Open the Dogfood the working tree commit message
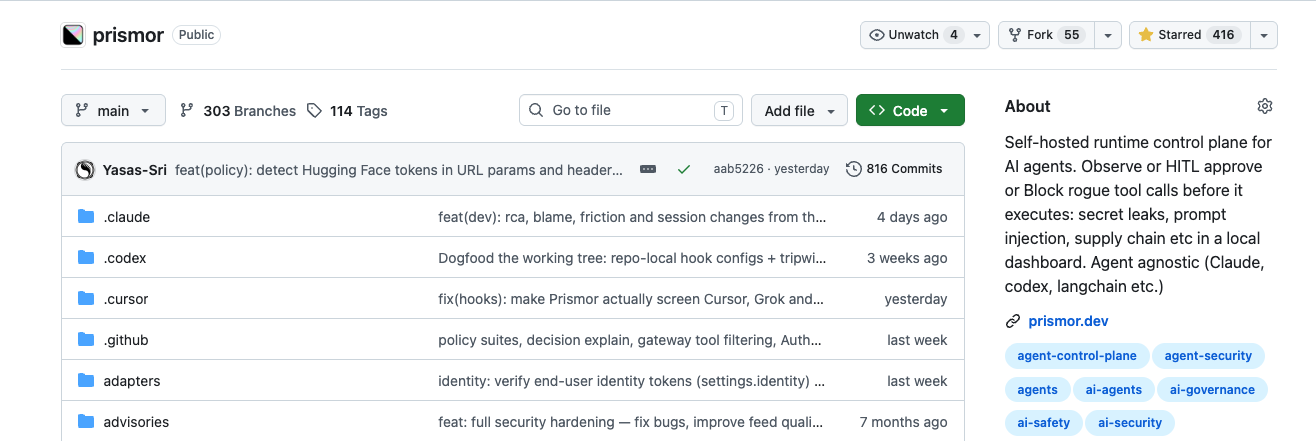The image size is (1316, 441). [633, 258]
